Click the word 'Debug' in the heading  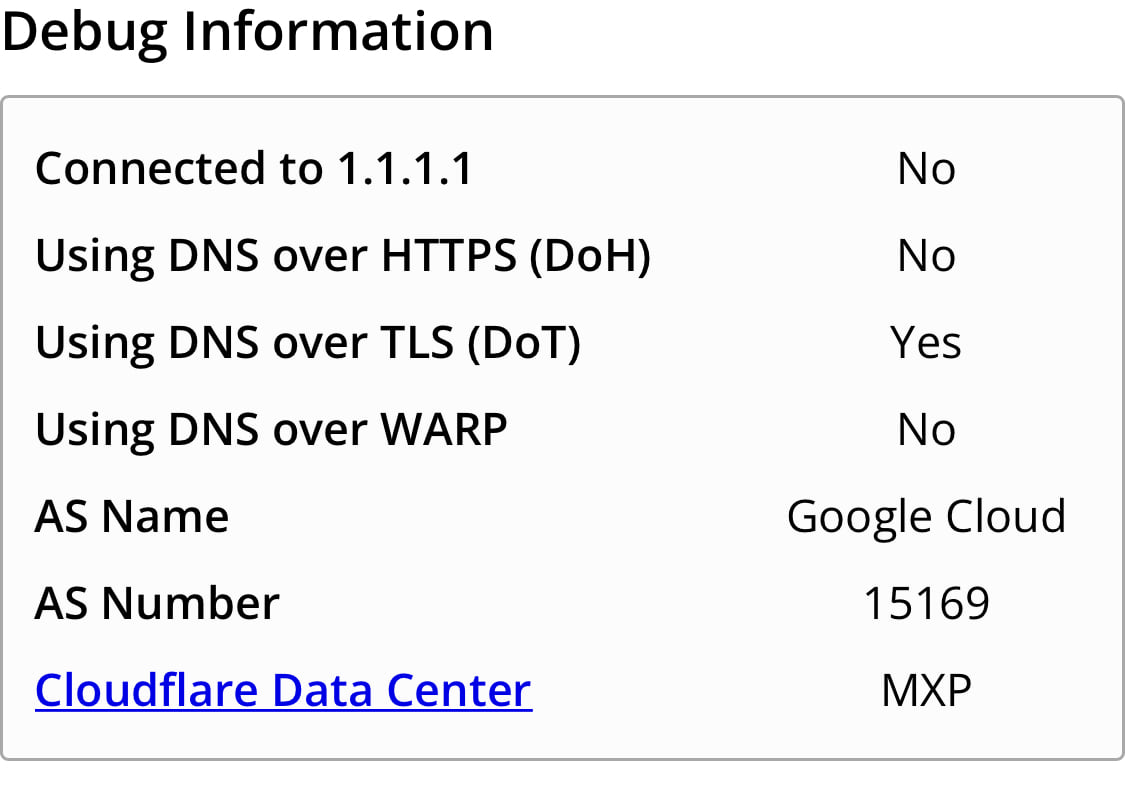click(x=85, y=33)
